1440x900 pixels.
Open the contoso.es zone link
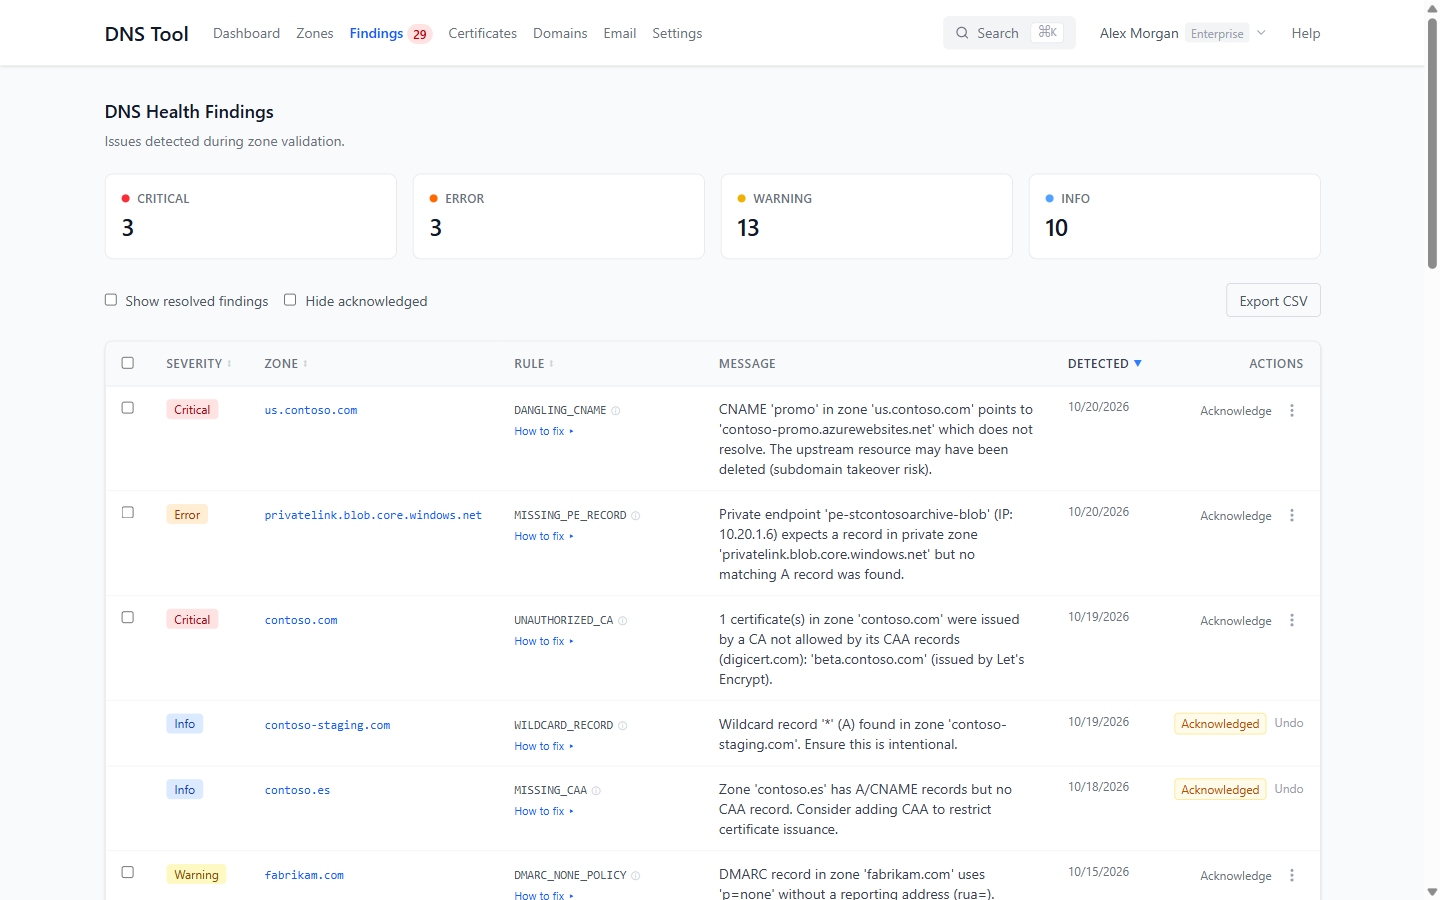point(297,790)
